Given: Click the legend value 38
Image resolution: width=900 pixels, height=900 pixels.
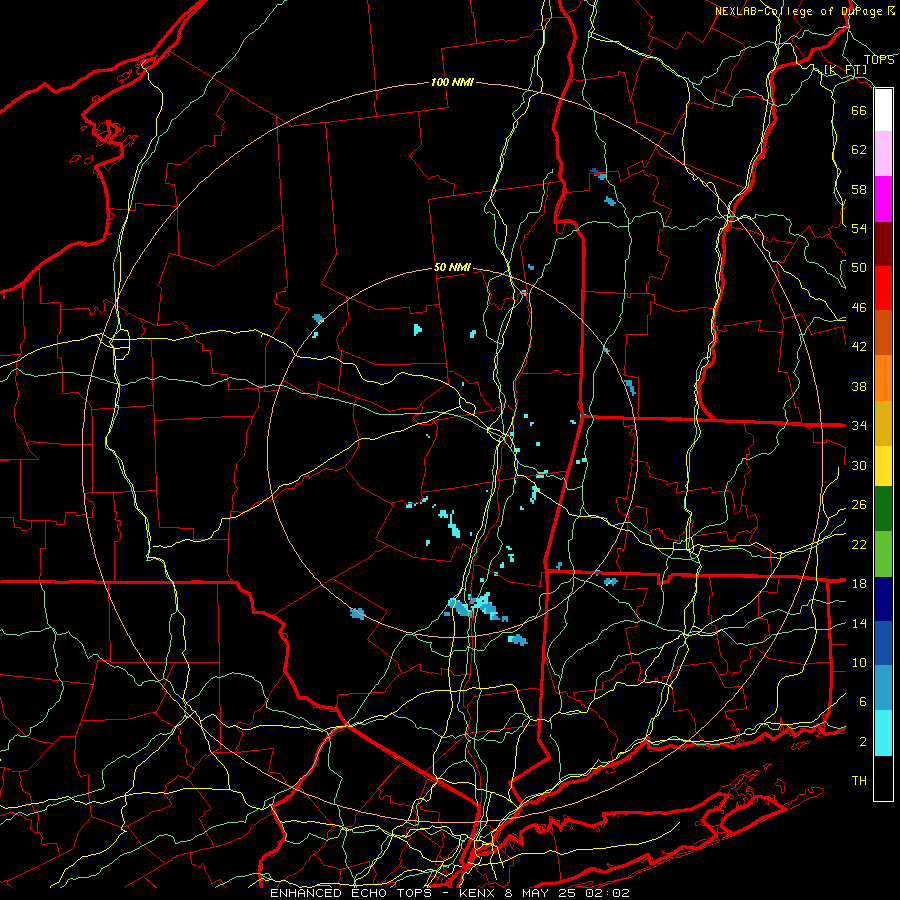Looking at the screenshot, I should 859,386.
